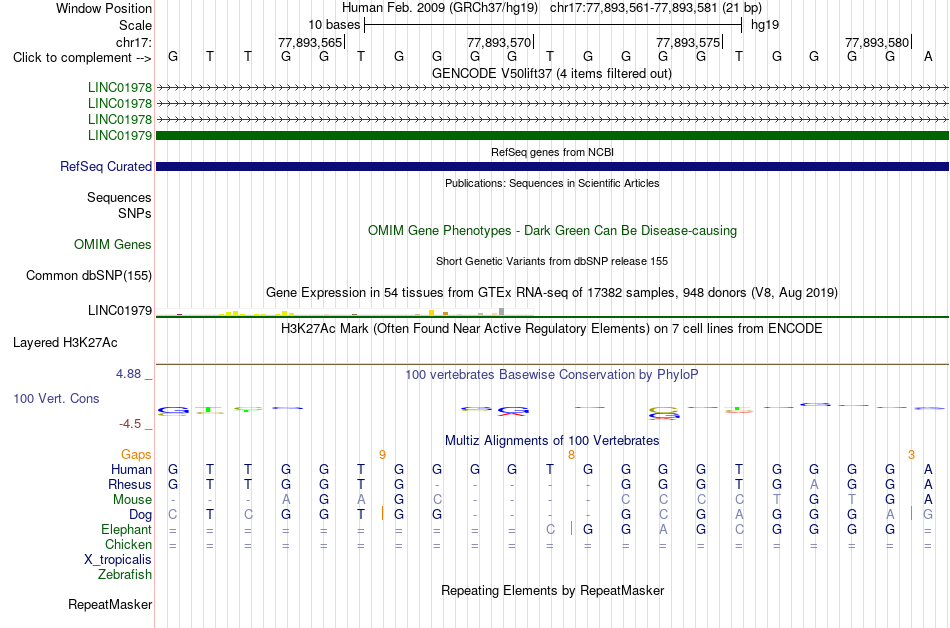Click the SNPs track label
The image size is (950, 628).
pyautogui.click(x=135, y=213)
